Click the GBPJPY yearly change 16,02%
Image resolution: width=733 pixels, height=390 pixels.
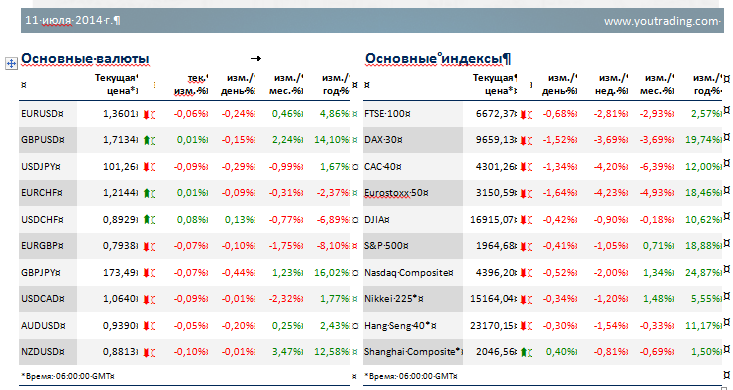coord(331,273)
